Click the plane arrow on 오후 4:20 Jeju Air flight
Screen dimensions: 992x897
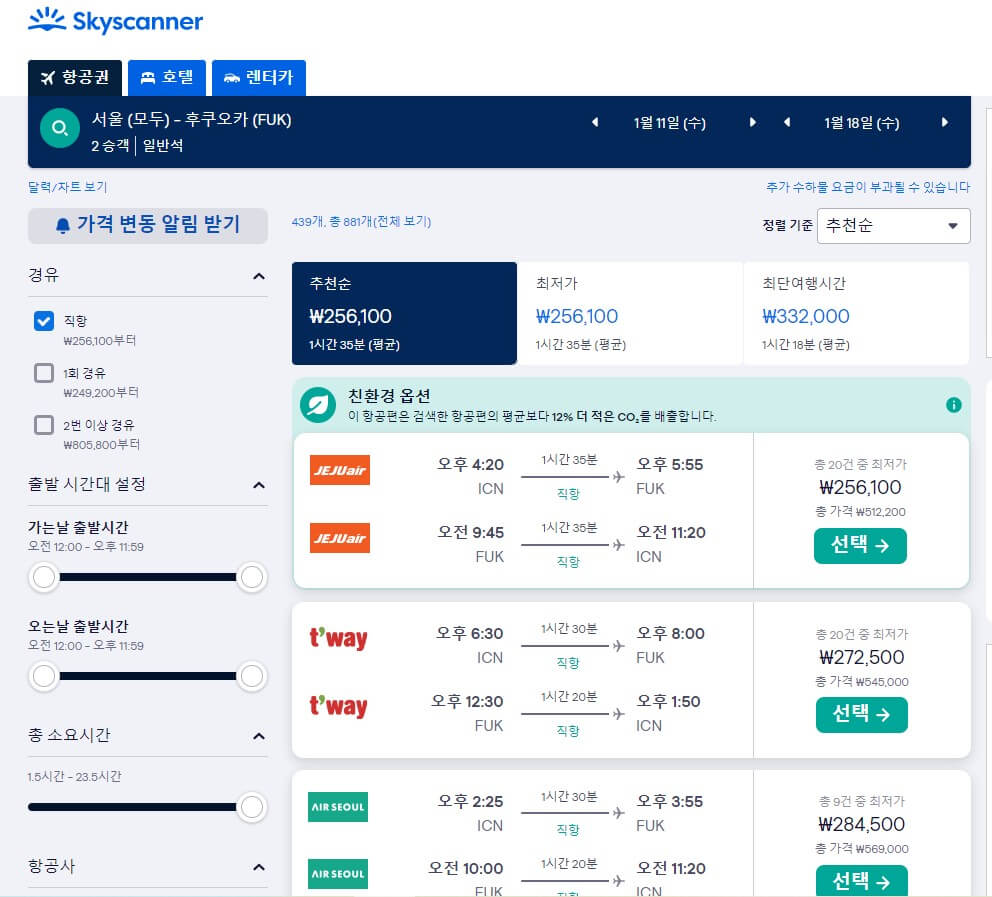coord(618,477)
